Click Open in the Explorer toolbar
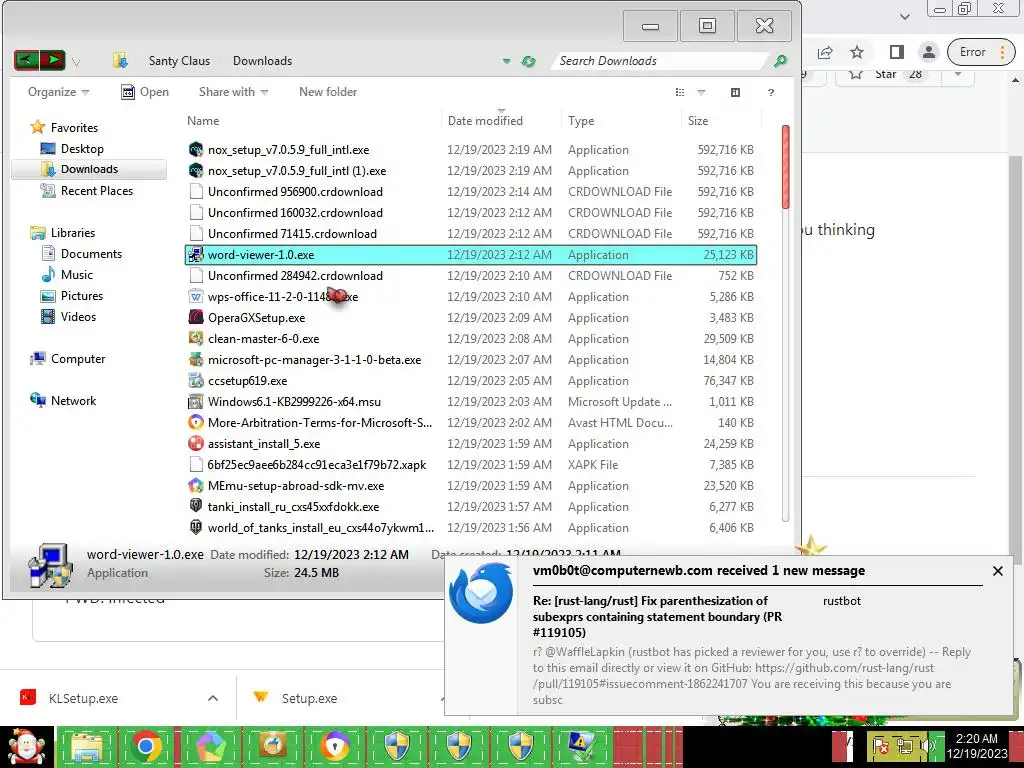The image size is (1024, 768). point(145,92)
